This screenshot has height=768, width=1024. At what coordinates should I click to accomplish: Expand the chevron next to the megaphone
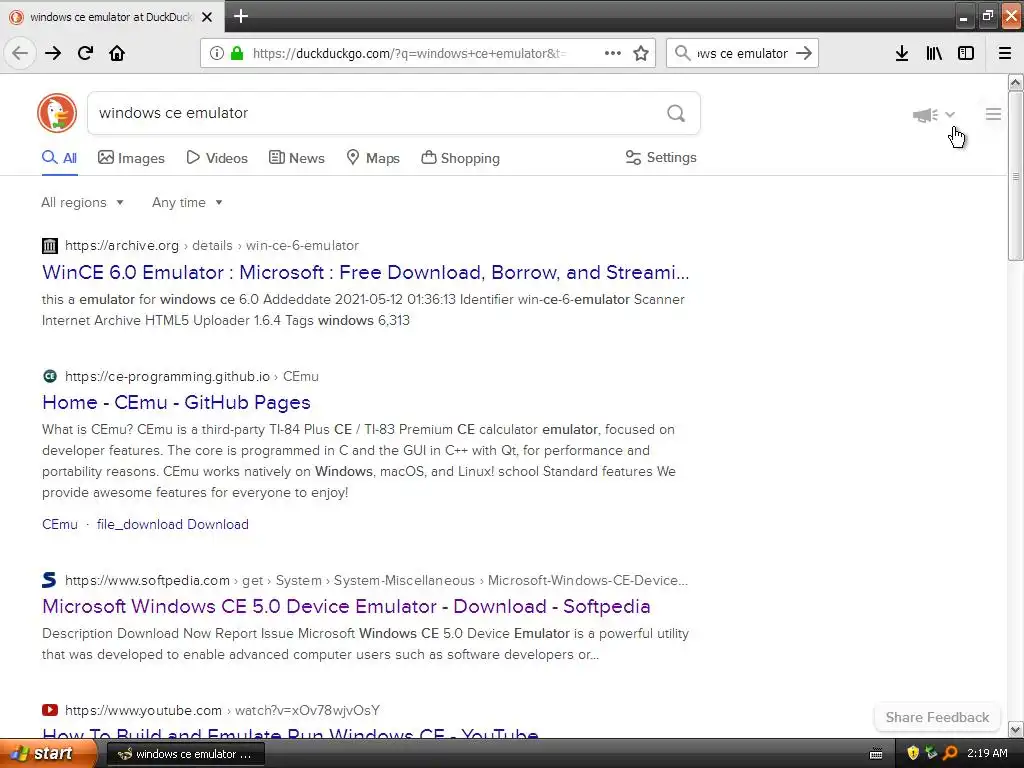[x=950, y=114]
